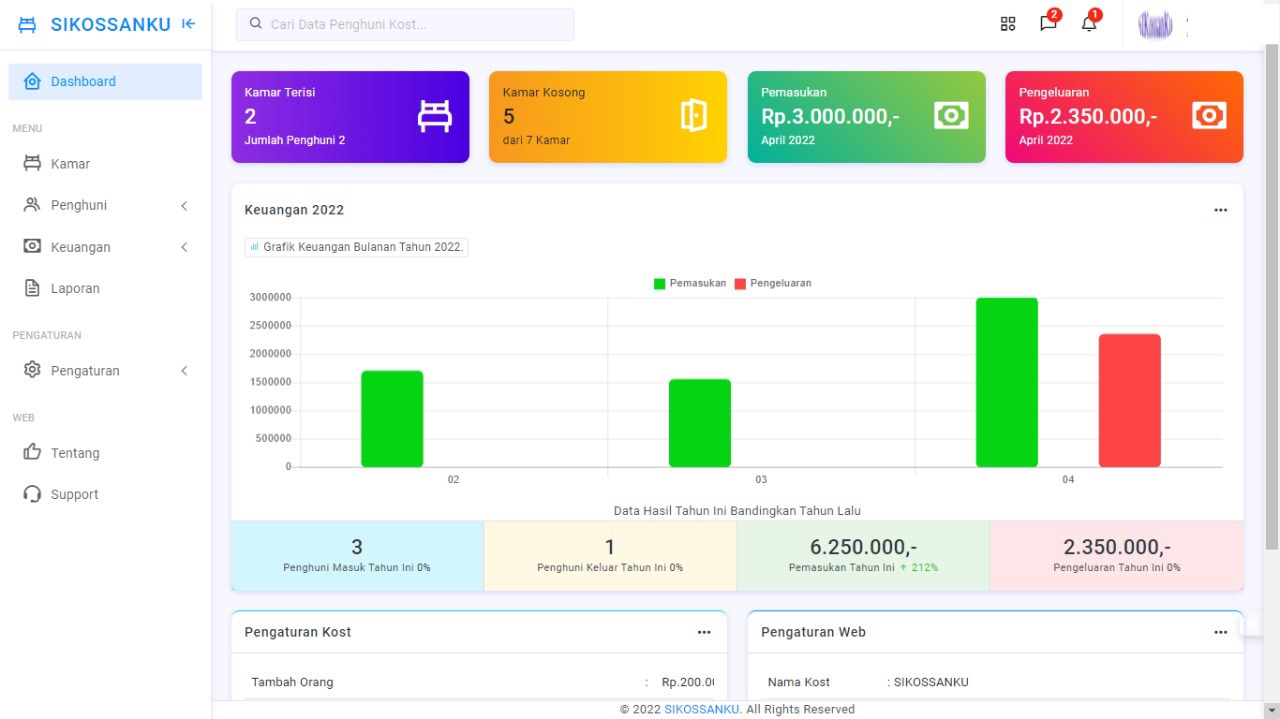The image size is (1280, 719).
Task: Open the notification bell with badge 1
Action: [1088, 22]
